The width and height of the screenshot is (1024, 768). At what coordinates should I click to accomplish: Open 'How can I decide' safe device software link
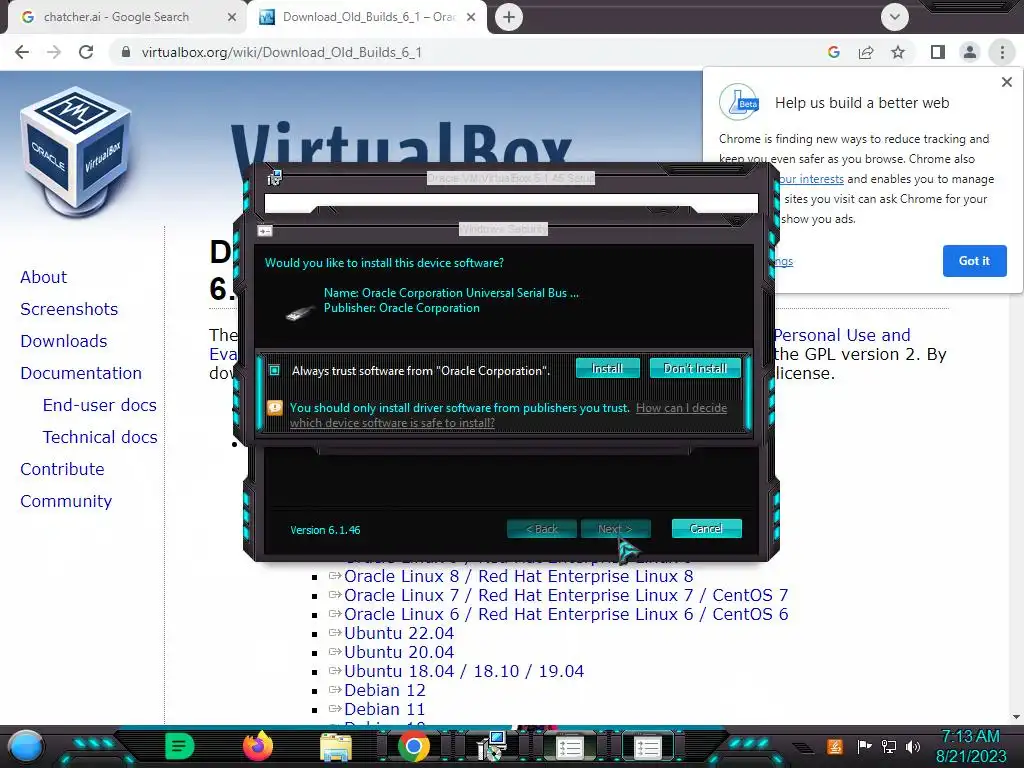tap(681, 408)
